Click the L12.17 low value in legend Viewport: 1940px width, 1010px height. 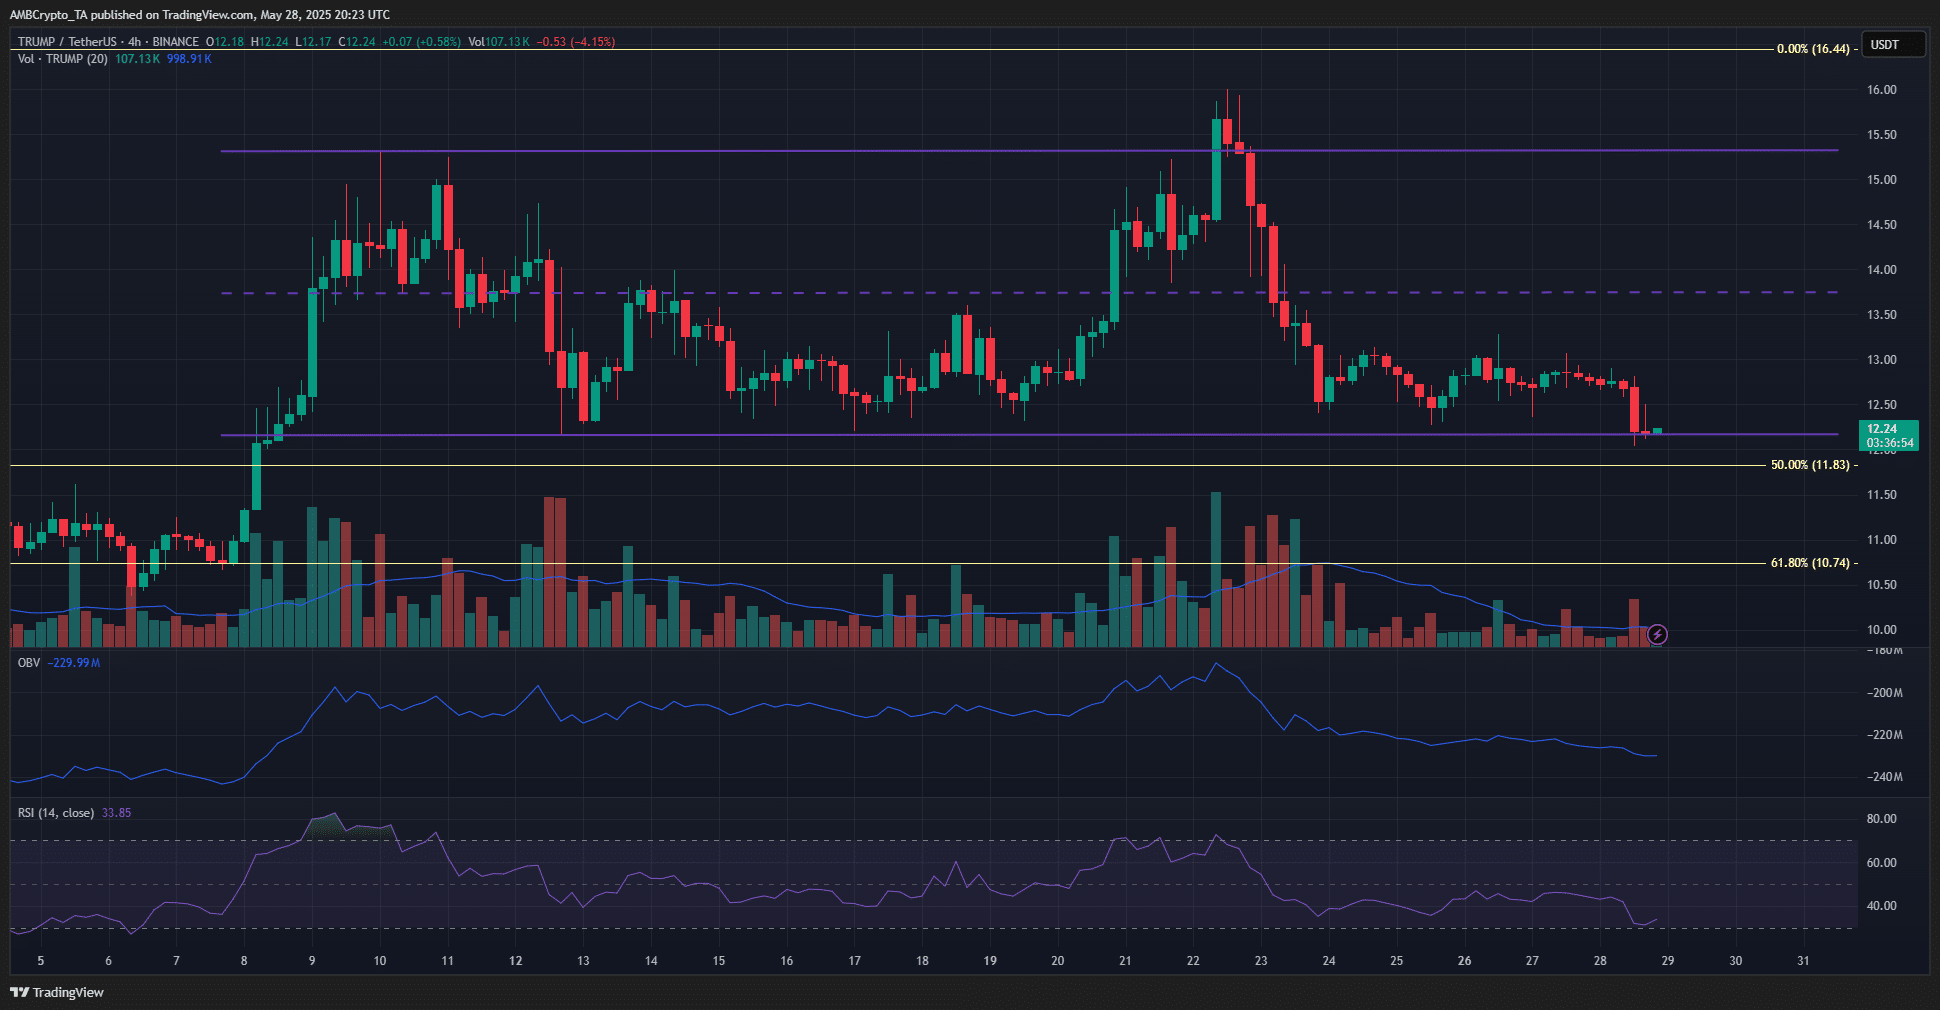(x=313, y=42)
